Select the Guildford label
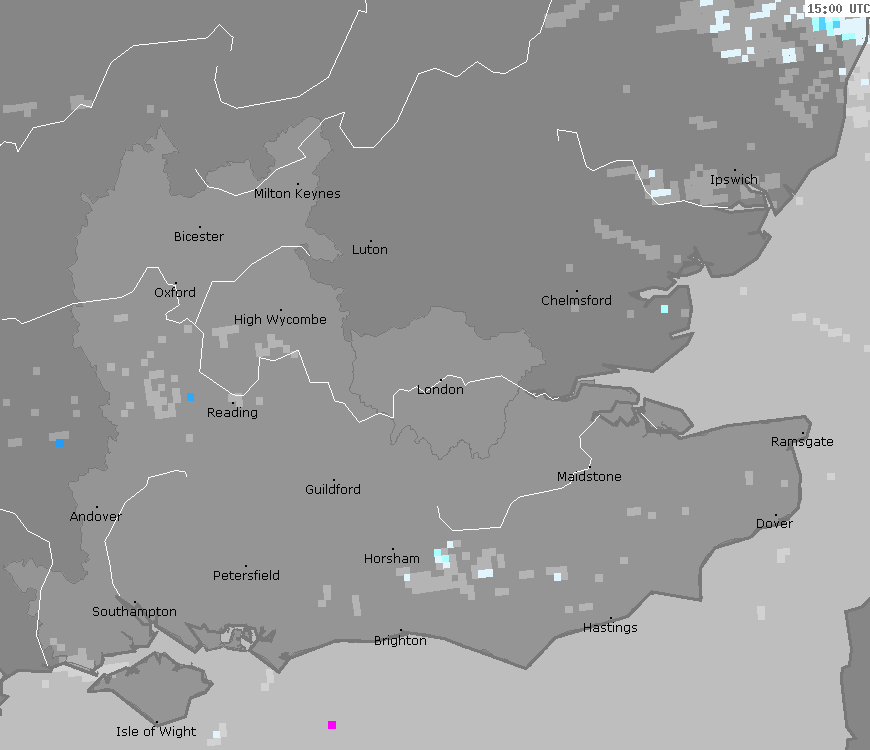Image resolution: width=870 pixels, height=750 pixels. [333, 490]
